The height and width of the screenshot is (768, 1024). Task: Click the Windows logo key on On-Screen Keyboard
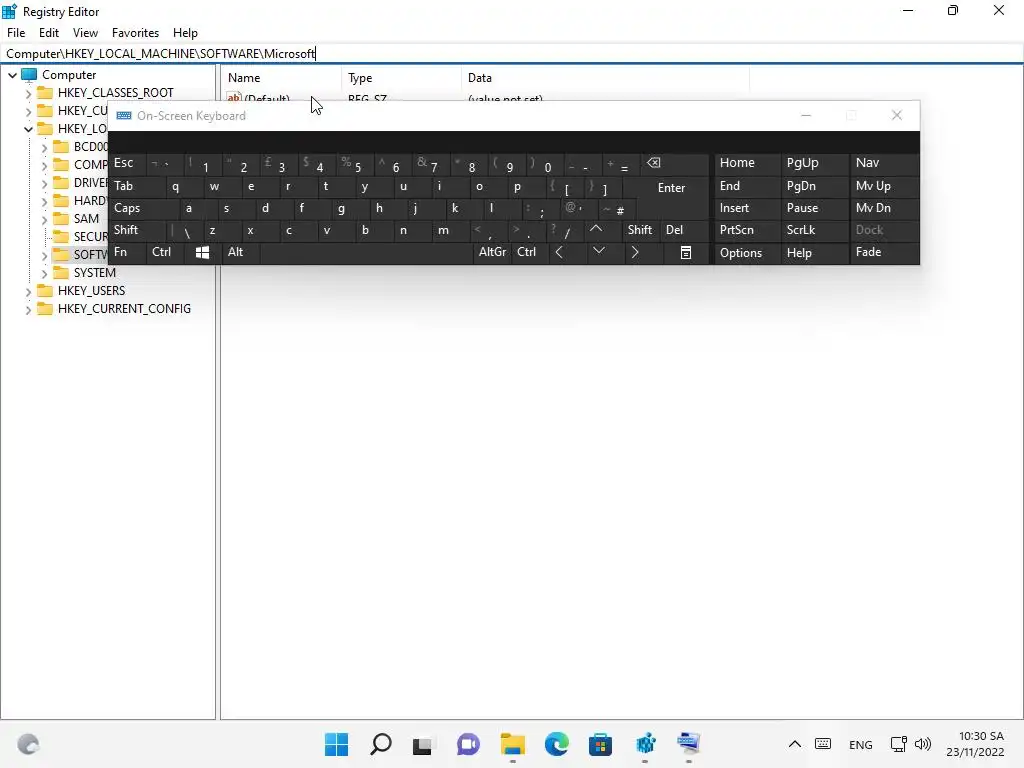202,253
